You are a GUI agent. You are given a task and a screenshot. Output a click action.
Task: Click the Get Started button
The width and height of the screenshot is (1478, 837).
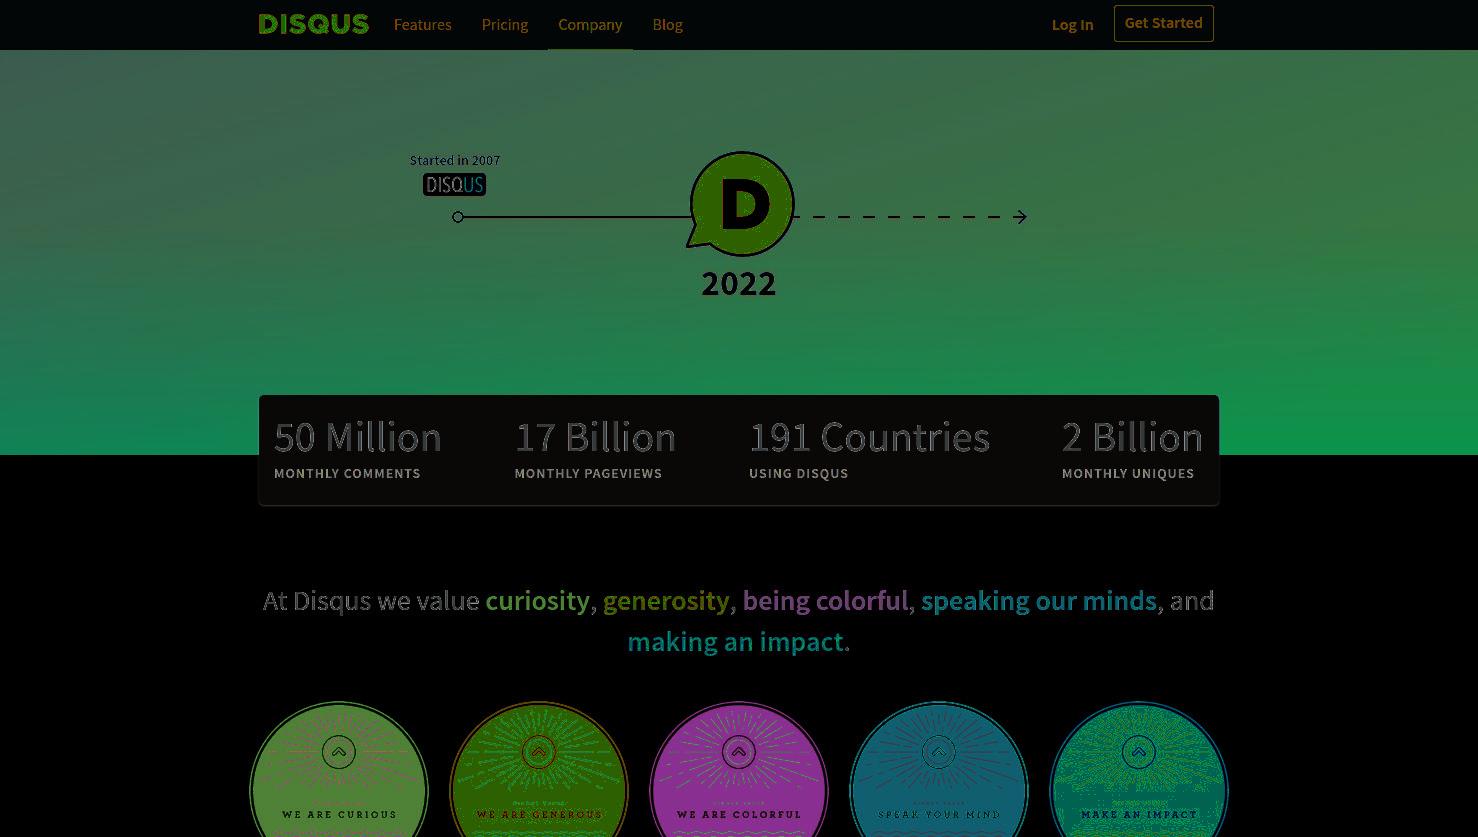coord(1163,23)
